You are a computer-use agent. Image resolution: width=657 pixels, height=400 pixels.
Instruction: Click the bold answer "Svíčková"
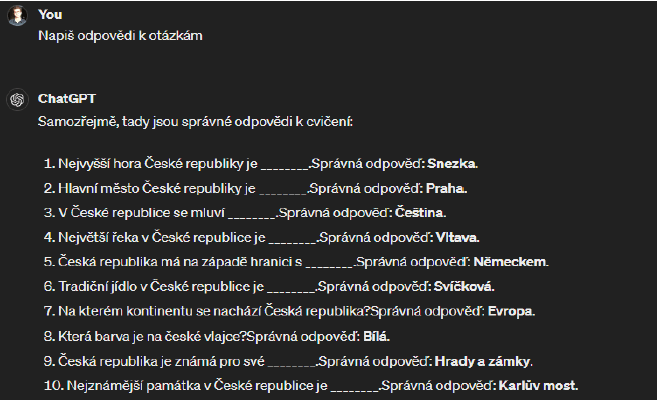463,286
